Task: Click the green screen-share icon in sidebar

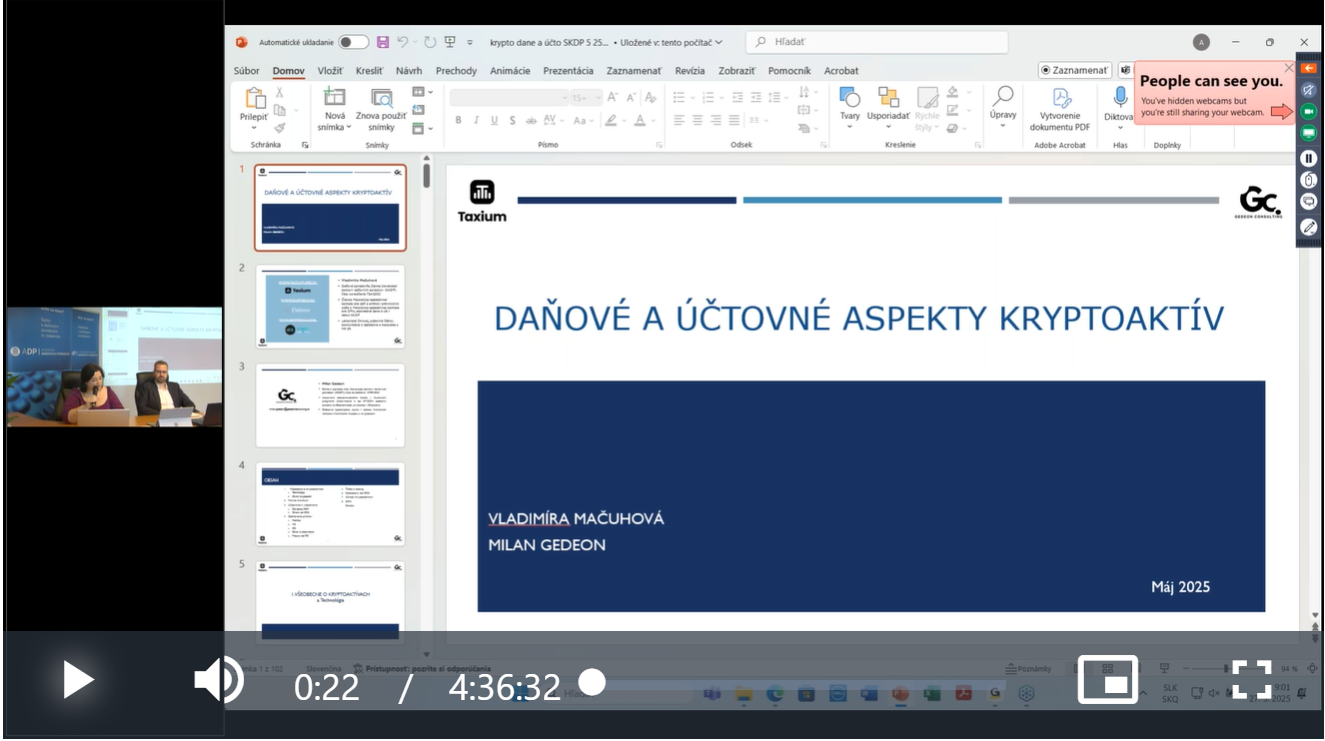Action: coord(1309,133)
